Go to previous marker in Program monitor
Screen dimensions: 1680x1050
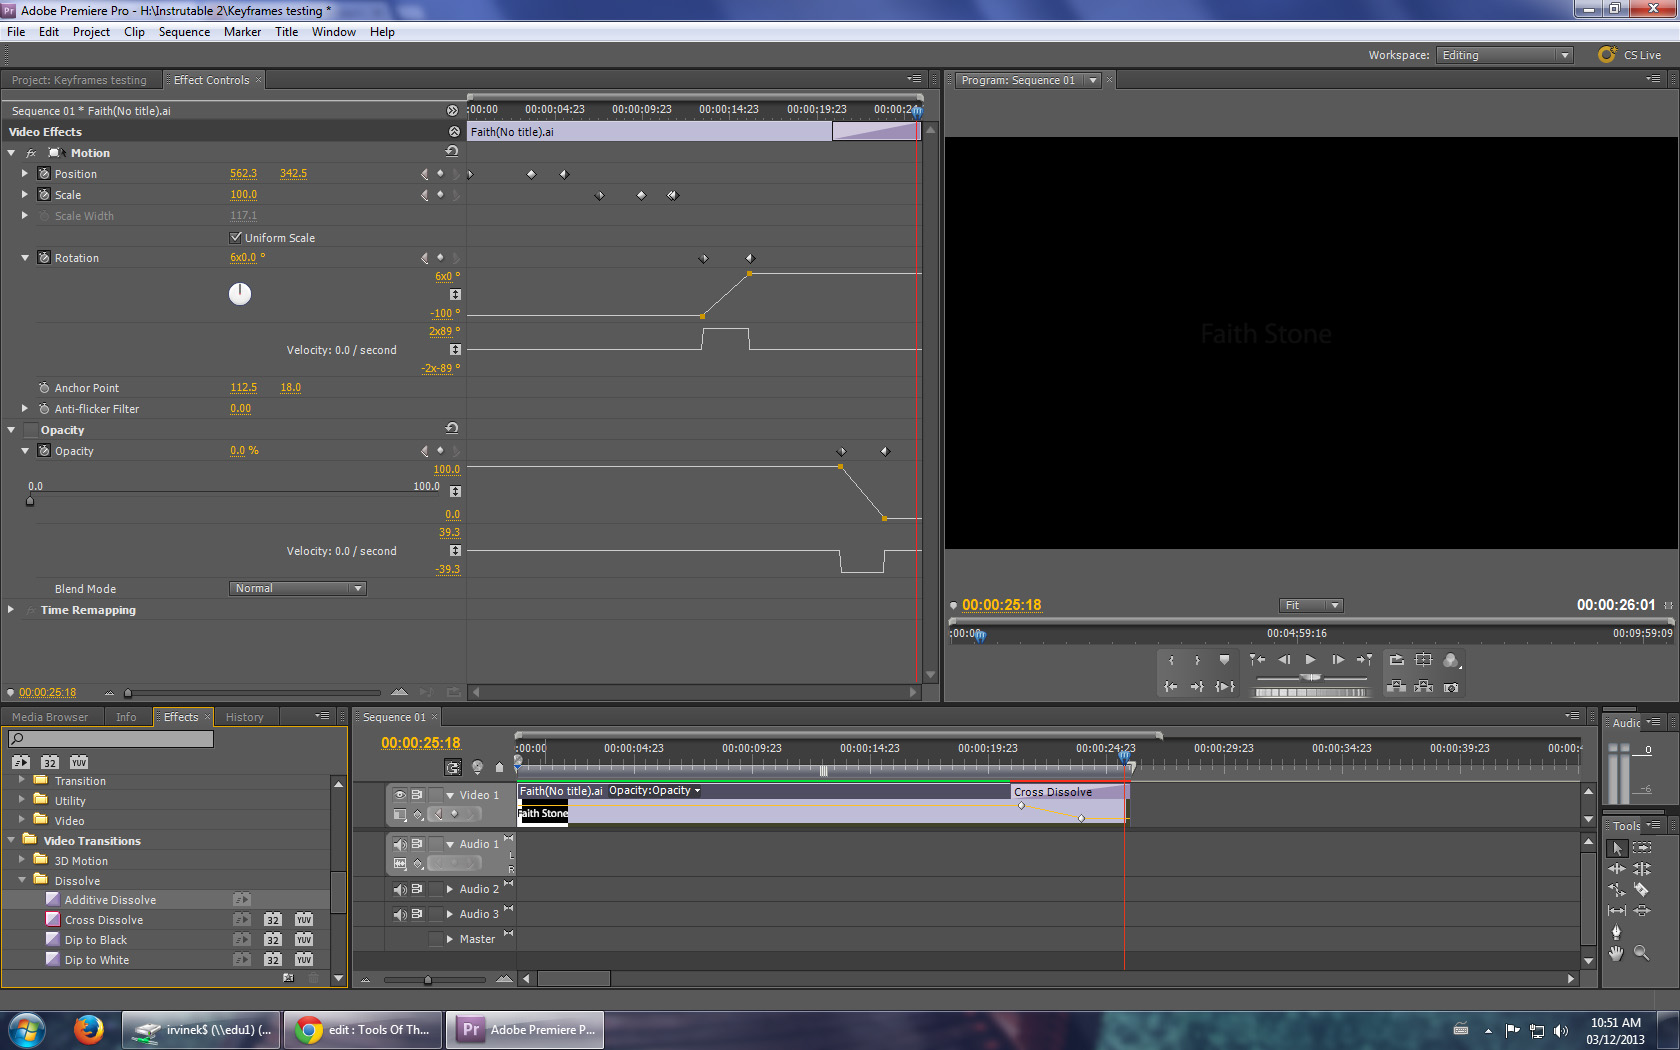click(x=1257, y=660)
